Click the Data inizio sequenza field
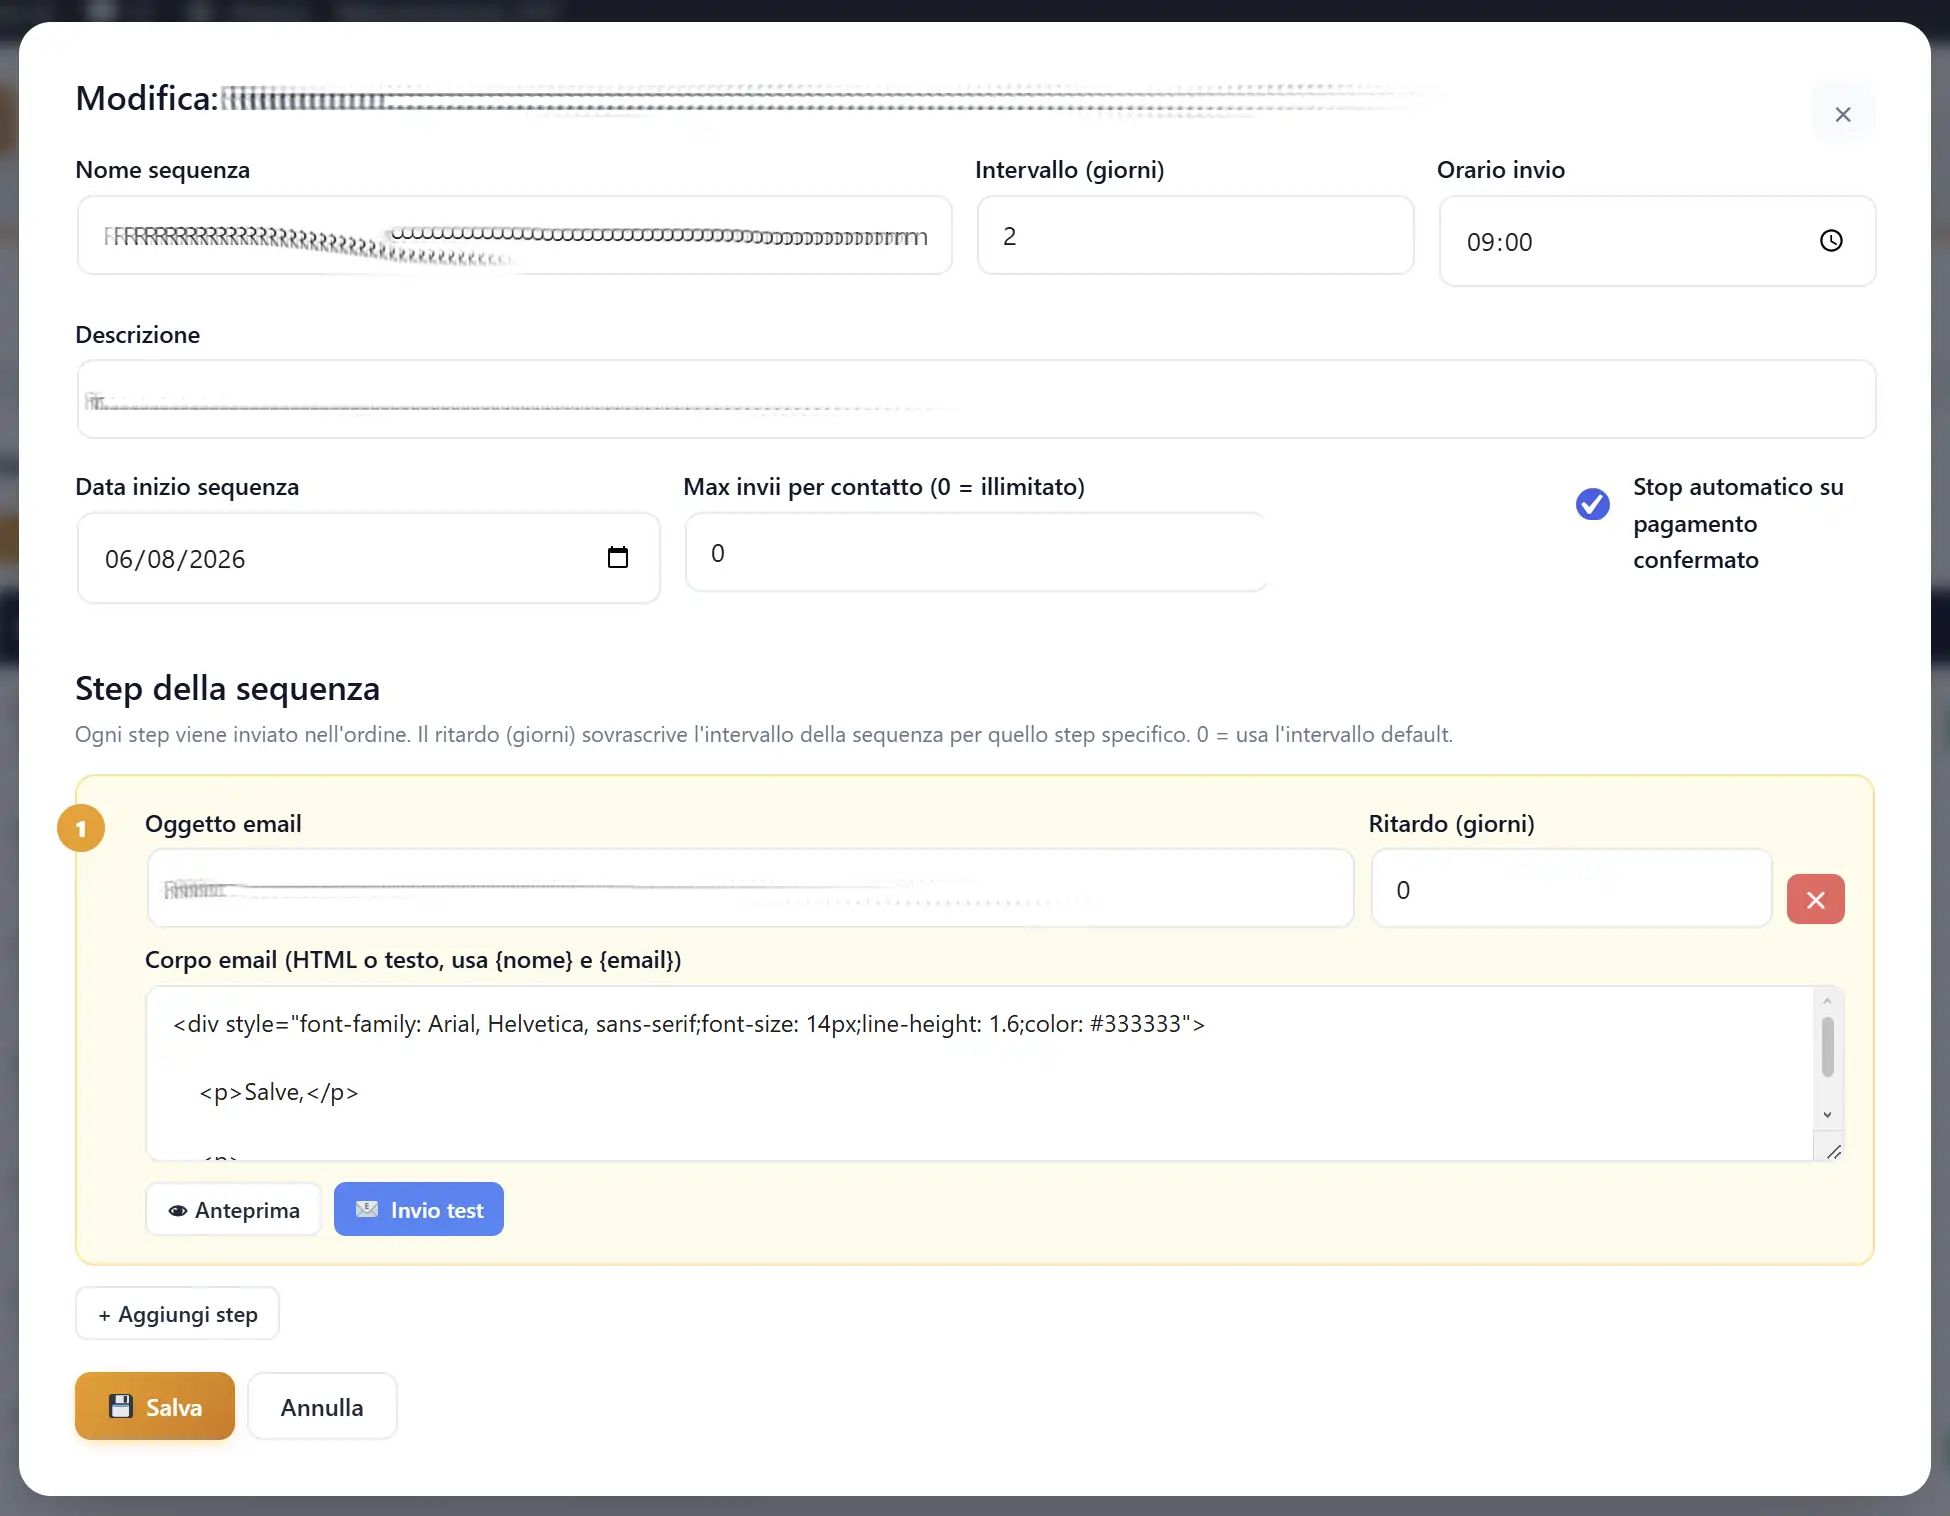This screenshot has width=1950, height=1516. tap(369, 558)
